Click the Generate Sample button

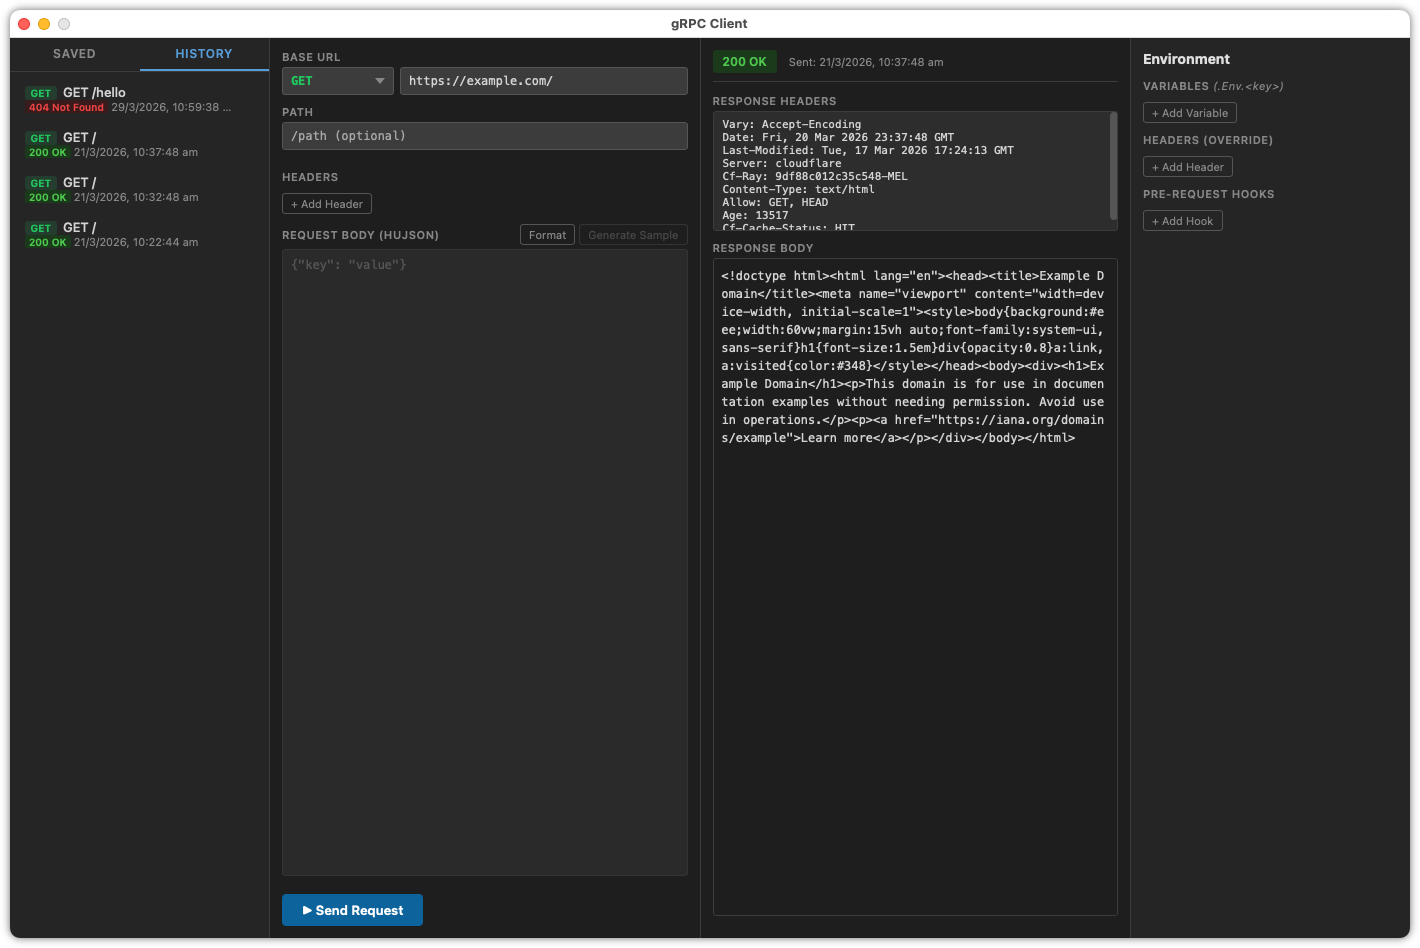pos(633,235)
